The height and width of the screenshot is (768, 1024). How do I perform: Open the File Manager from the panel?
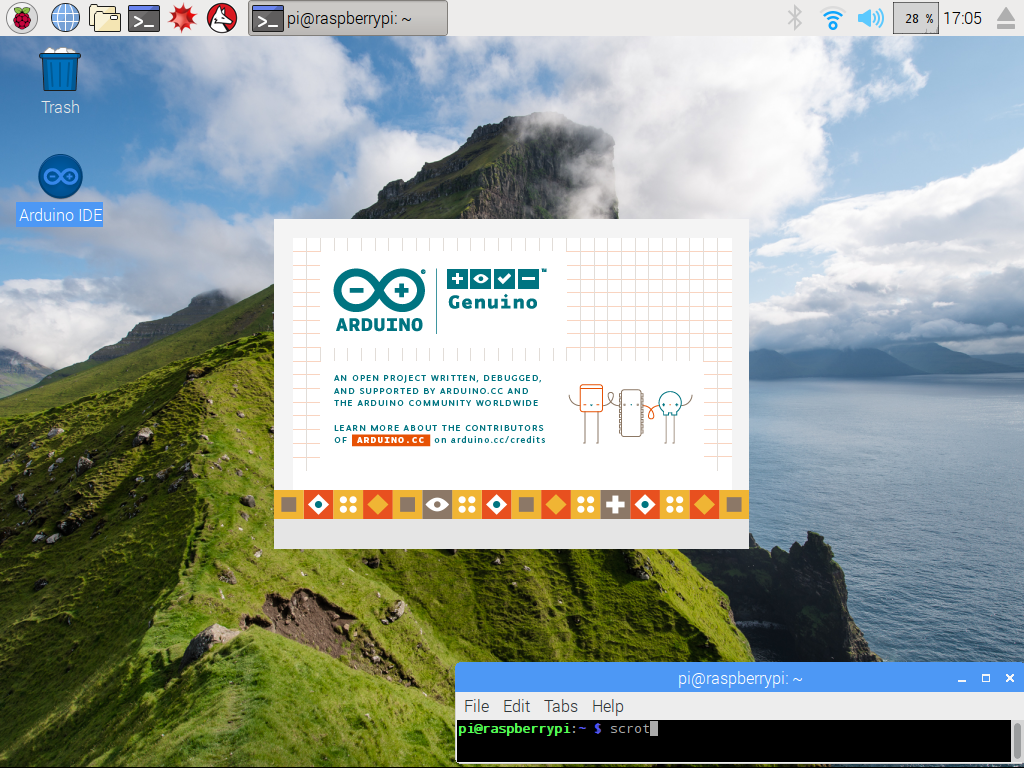click(105, 17)
